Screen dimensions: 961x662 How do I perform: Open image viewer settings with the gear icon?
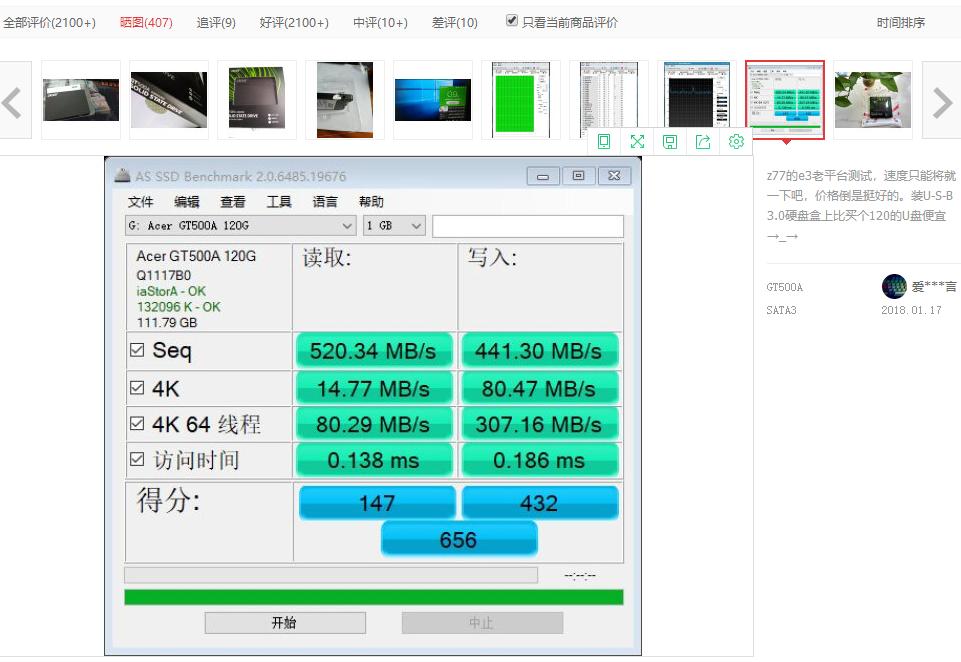[x=736, y=141]
